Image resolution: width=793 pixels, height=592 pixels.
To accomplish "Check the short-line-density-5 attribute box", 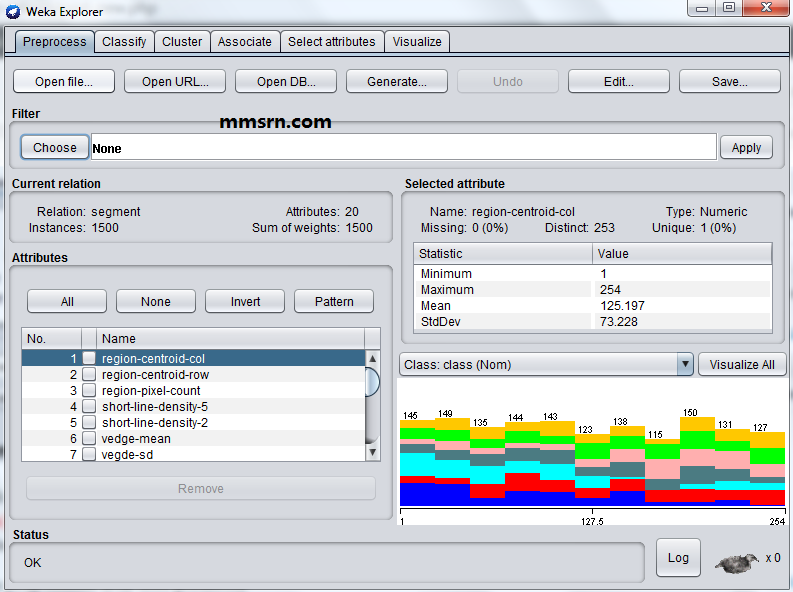I will (x=89, y=406).
